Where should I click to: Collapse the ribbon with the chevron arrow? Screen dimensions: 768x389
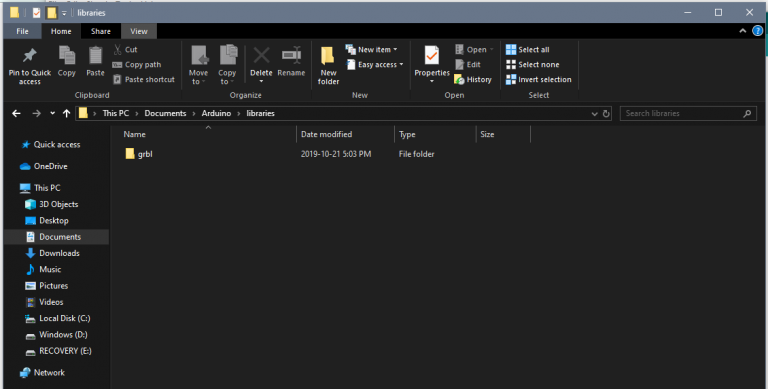point(743,31)
